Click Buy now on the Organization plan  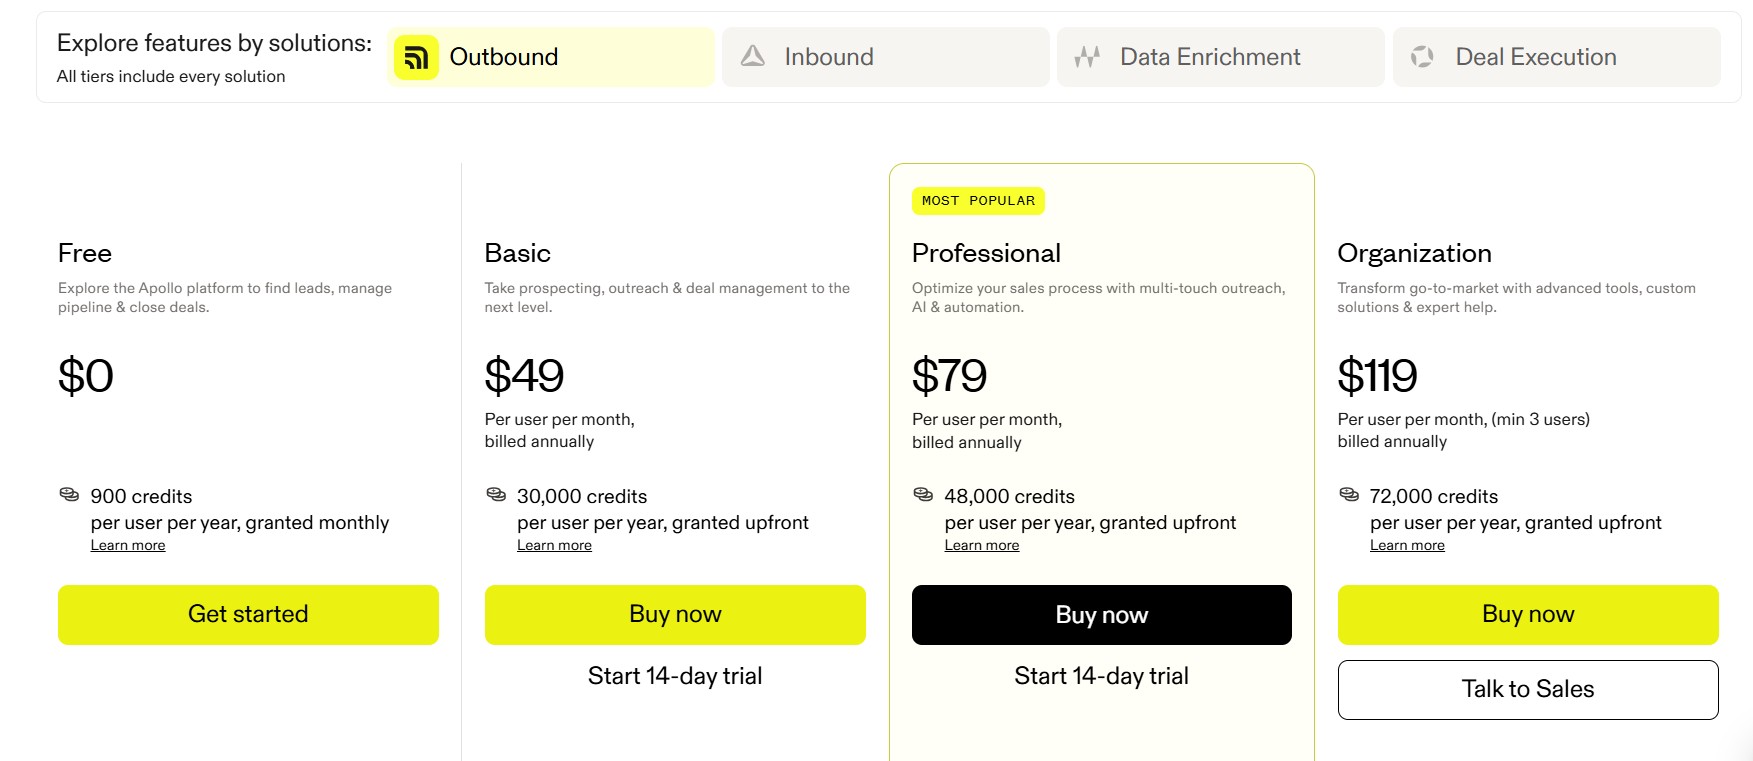[1527, 614]
